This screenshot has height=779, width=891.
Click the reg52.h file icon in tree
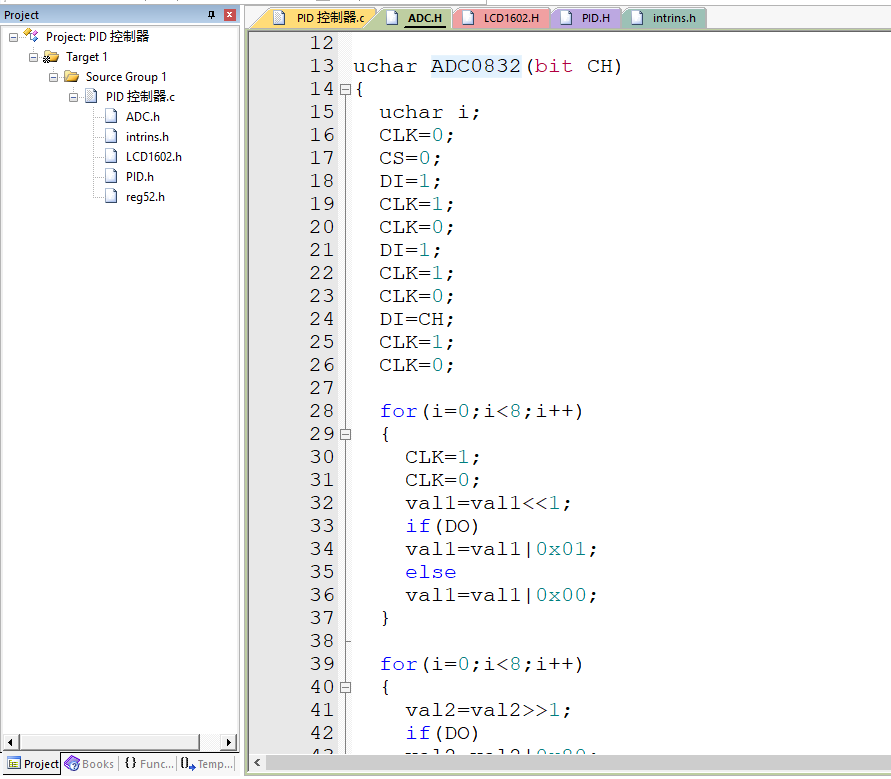(x=111, y=197)
